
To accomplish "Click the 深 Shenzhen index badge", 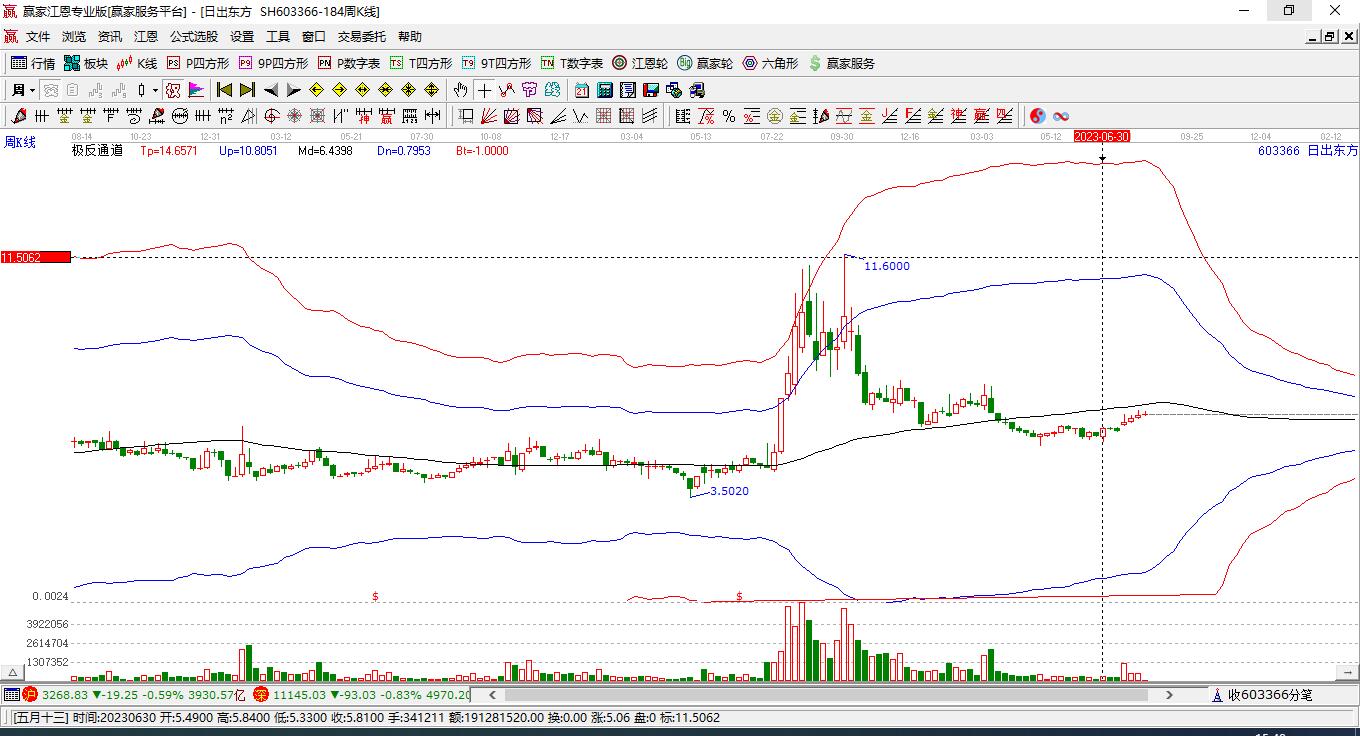I will [261, 694].
